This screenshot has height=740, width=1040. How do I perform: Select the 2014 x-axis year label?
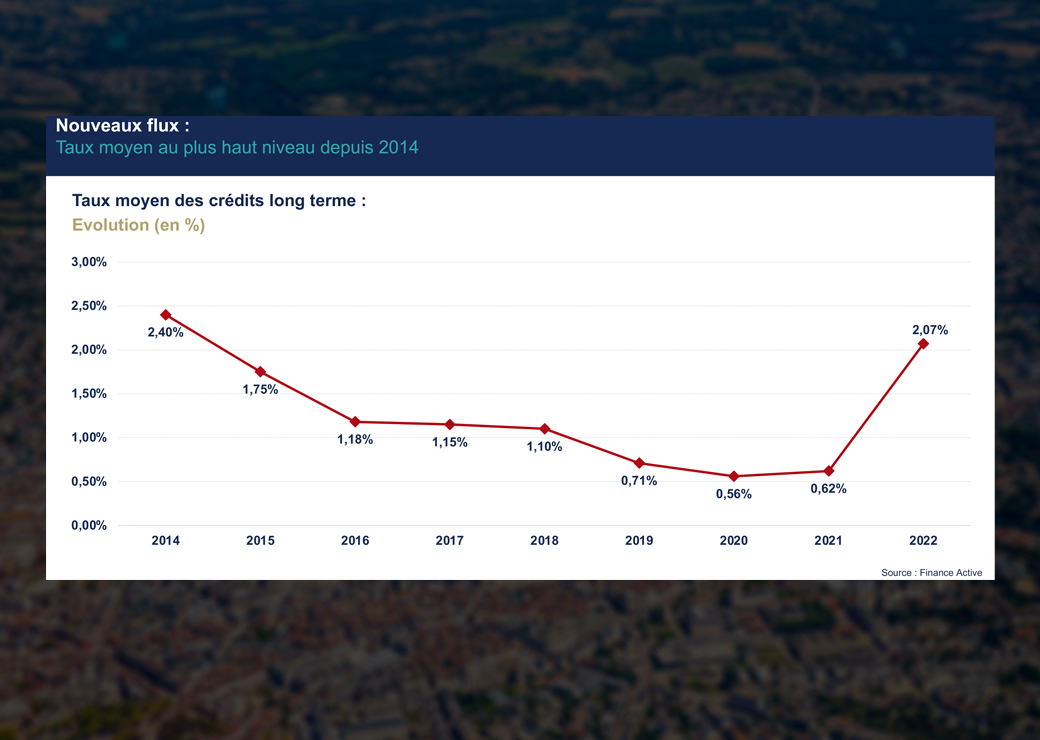tap(165, 540)
